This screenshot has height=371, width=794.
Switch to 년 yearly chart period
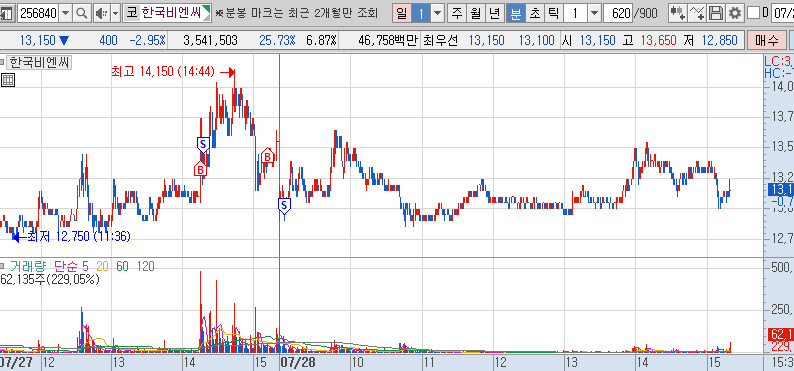[494, 13]
